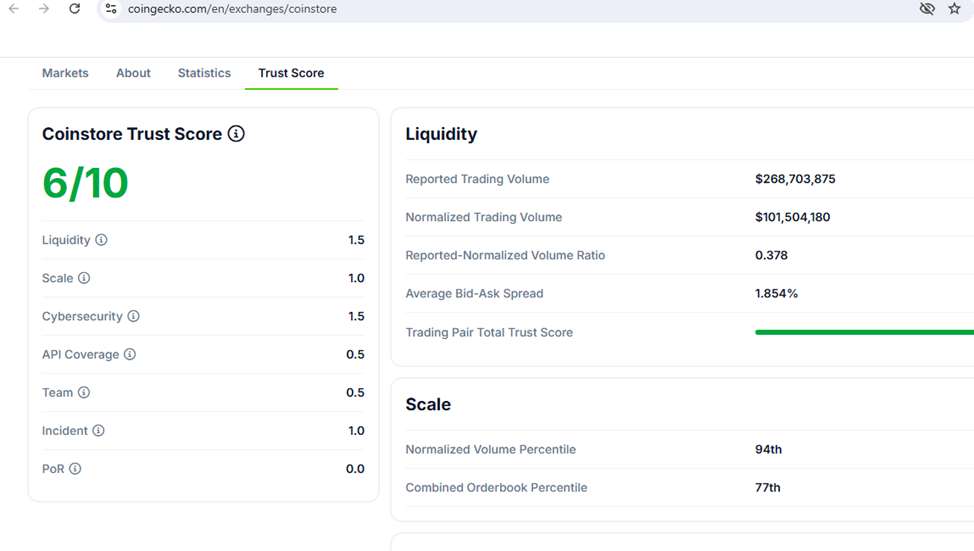This screenshot has height=551, width=974.
Task: Click the 0.378 volume ratio value
Action: (771, 255)
